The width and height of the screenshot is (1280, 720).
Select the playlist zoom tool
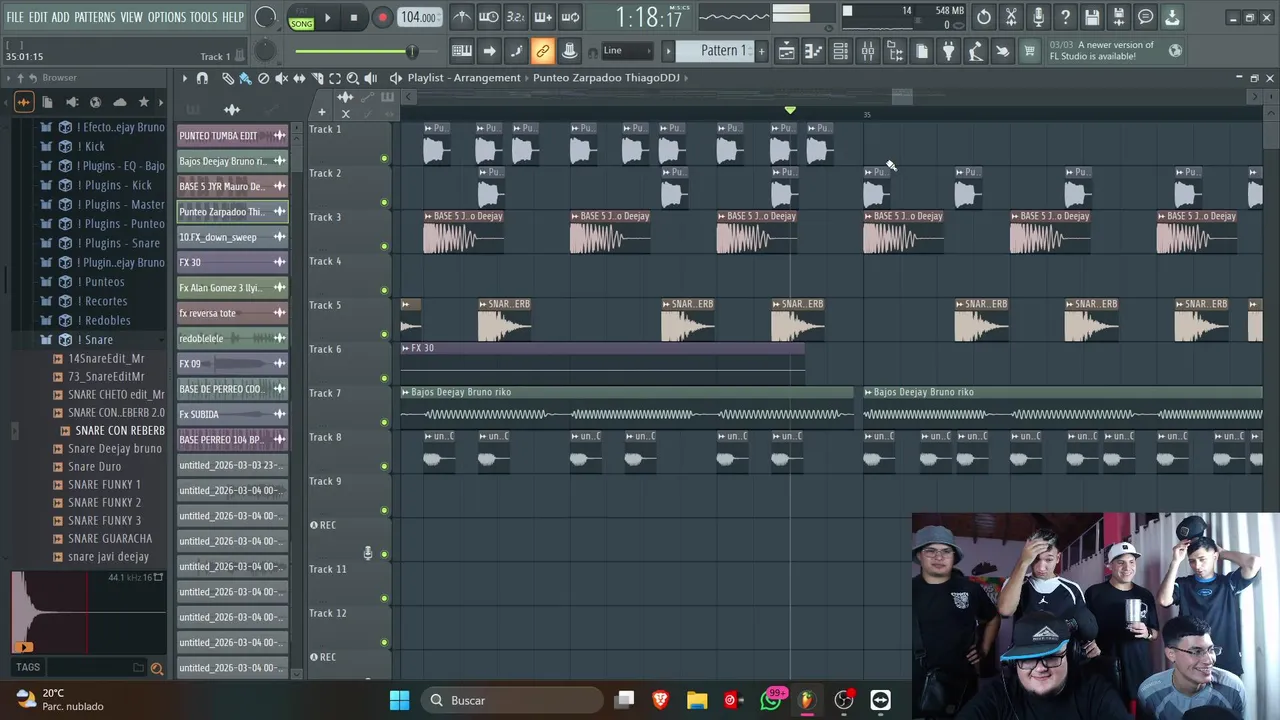pos(353,78)
